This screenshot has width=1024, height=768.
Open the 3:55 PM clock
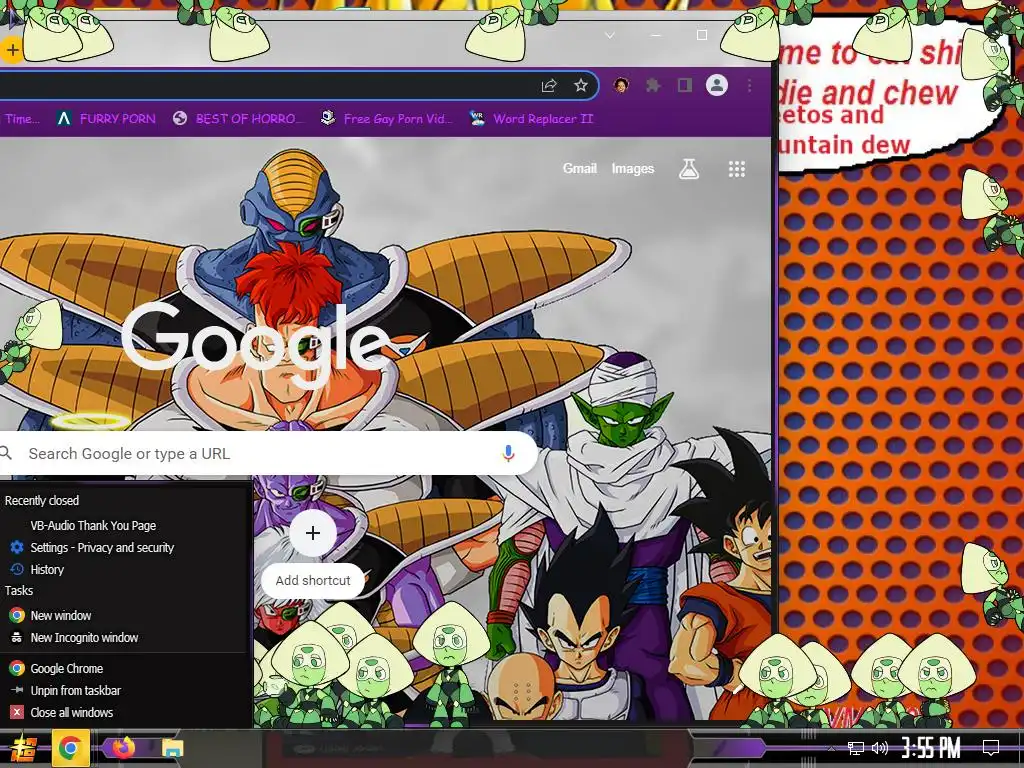pyautogui.click(x=931, y=748)
